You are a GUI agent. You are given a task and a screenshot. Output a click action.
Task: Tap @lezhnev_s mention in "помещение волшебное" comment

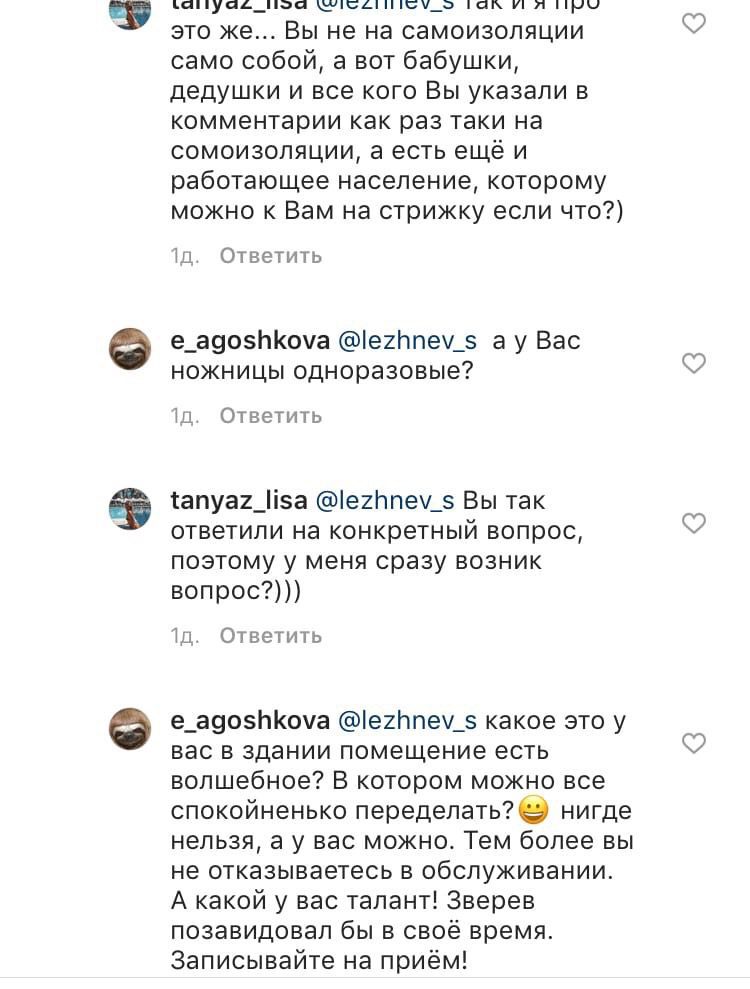tap(408, 721)
